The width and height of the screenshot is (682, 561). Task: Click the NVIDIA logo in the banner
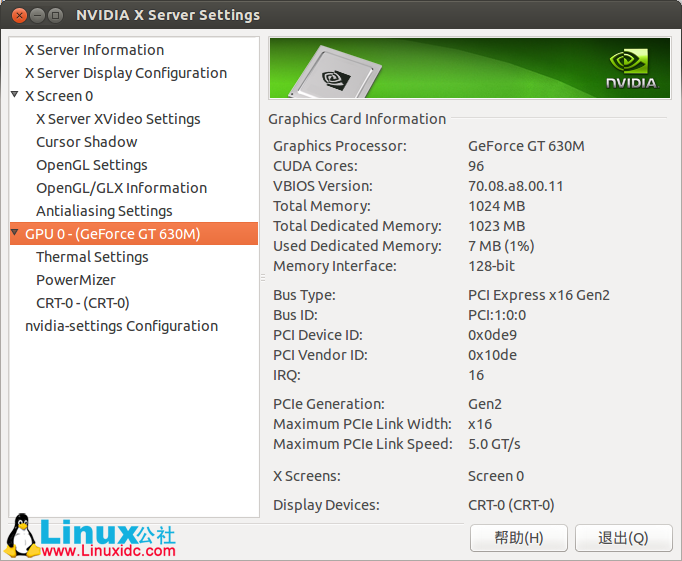click(x=632, y=68)
